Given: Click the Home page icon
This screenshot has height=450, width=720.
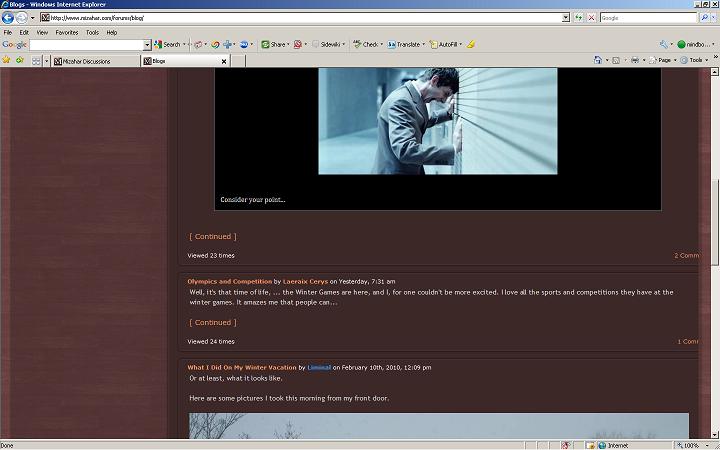Looking at the screenshot, I should pos(597,60).
